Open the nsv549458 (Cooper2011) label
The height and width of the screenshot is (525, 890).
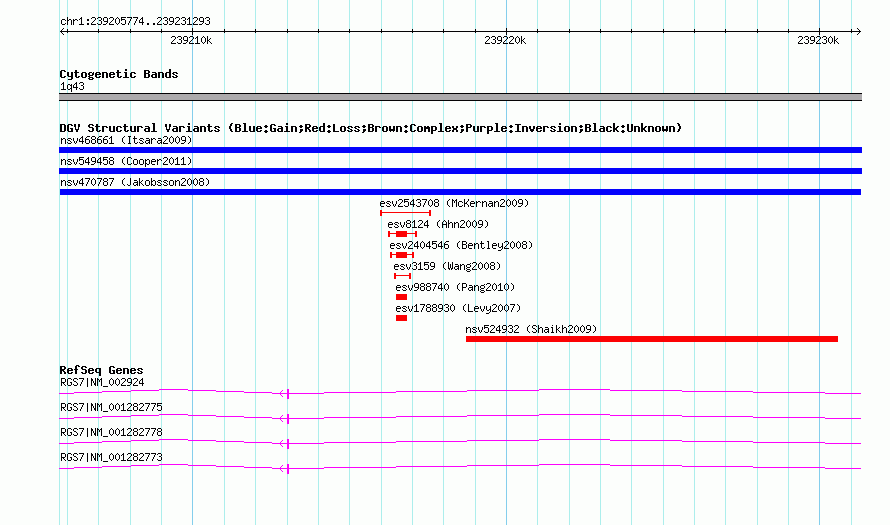click(x=126, y=161)
